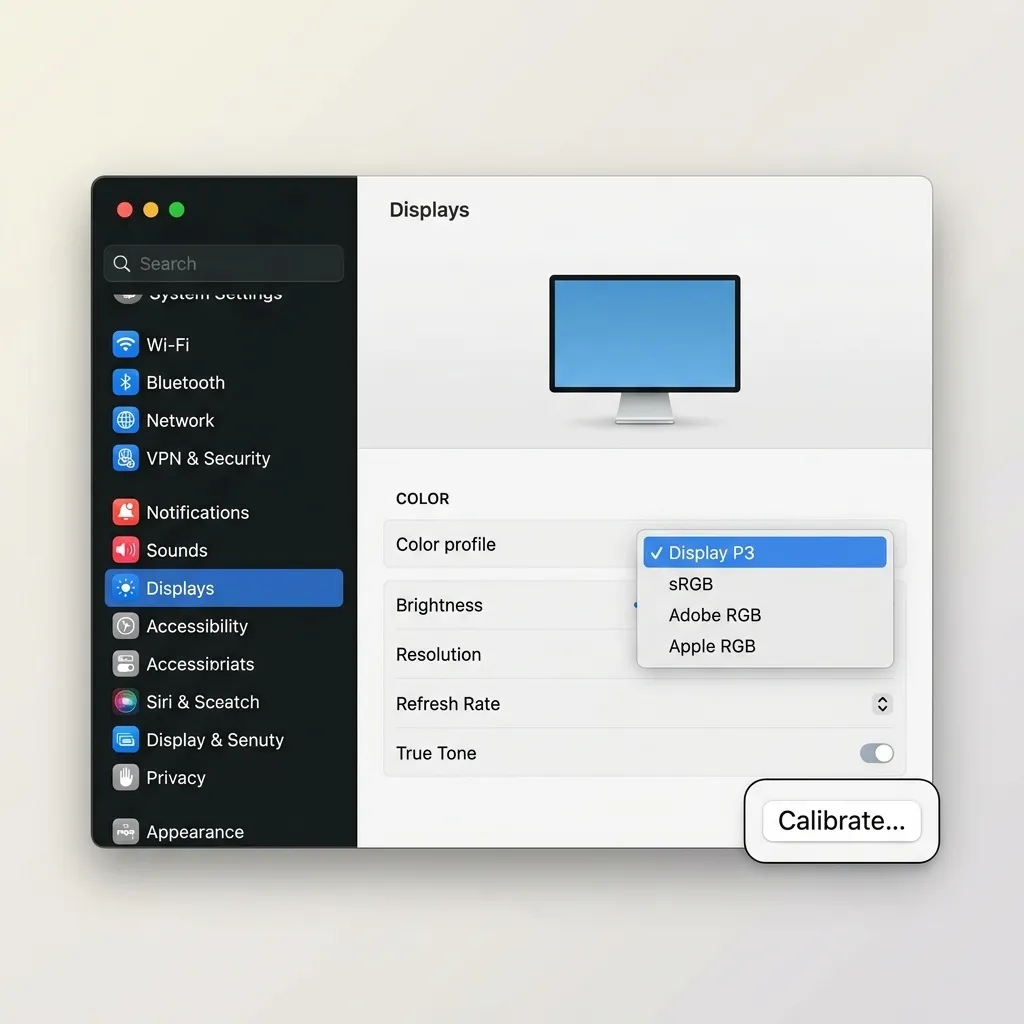This screenshot has width=1024, height=1024.
Task: Select Displays label in sidebar
Action: point(180,588)
